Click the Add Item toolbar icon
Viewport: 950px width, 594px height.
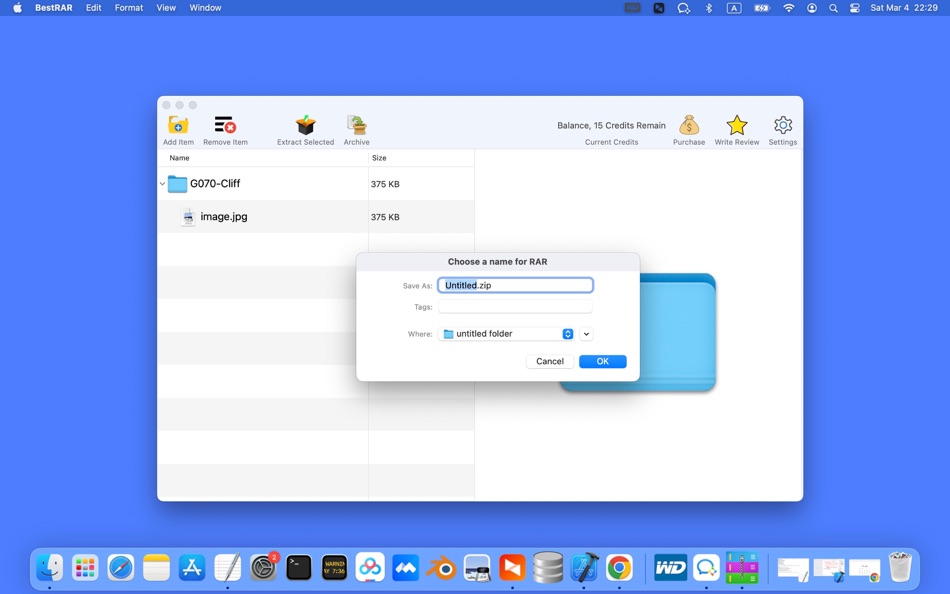point(178,126)
